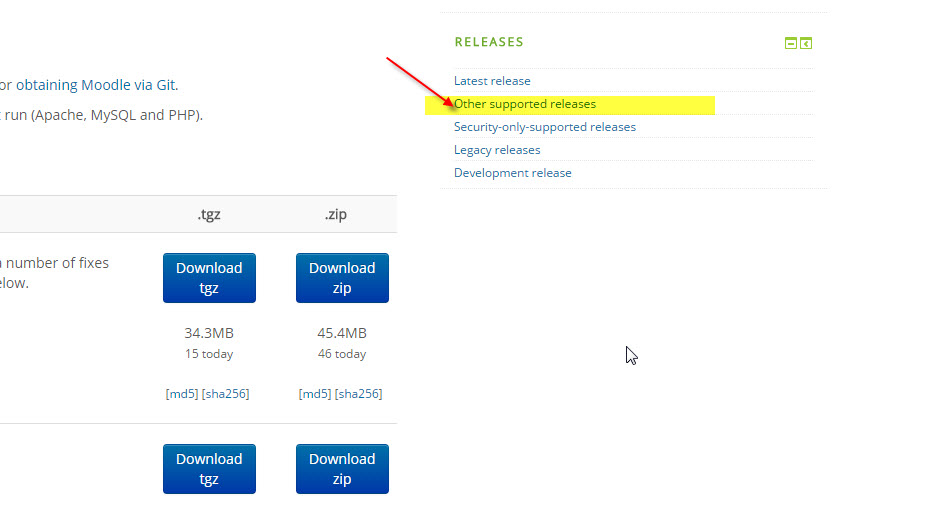Screen dimensions: 927x517
Task: Open sha256 checksum for the 34.3MB tgz
Action: point(225,394)
